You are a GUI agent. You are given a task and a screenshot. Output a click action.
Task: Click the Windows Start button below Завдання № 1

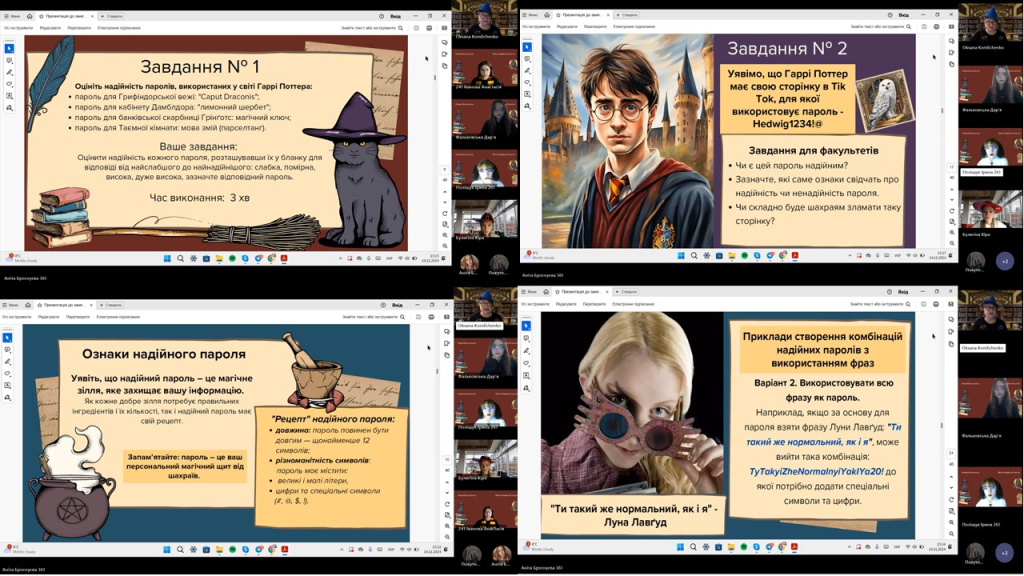coord(167,258)
